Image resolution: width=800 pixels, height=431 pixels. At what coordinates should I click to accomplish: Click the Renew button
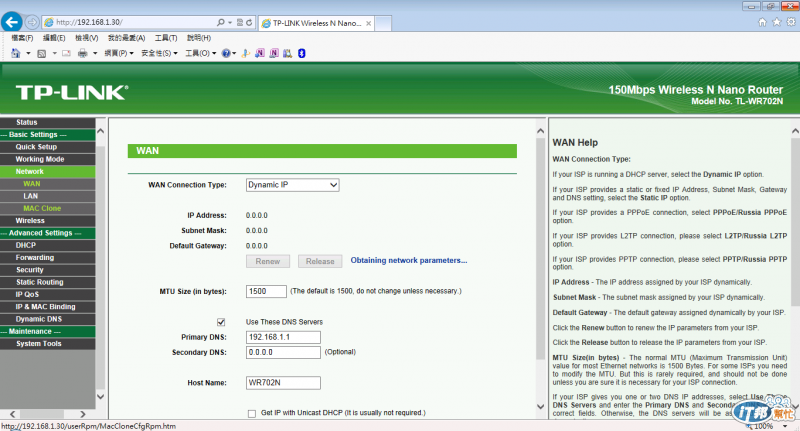pos(268,261)
